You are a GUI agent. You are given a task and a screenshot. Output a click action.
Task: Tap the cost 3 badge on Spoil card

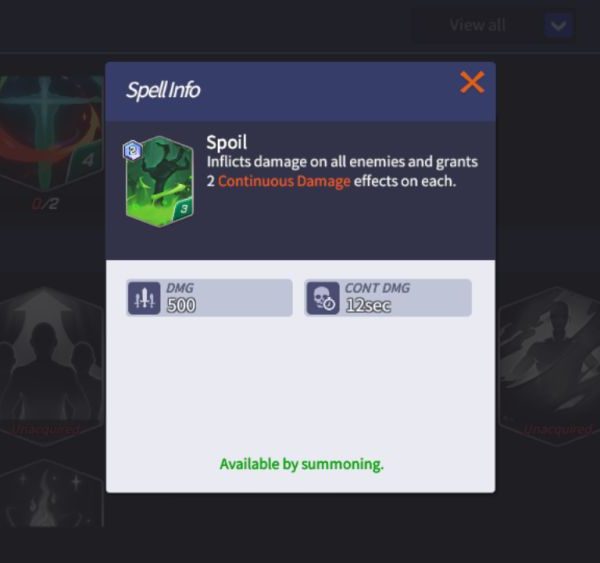pos(184,209)
